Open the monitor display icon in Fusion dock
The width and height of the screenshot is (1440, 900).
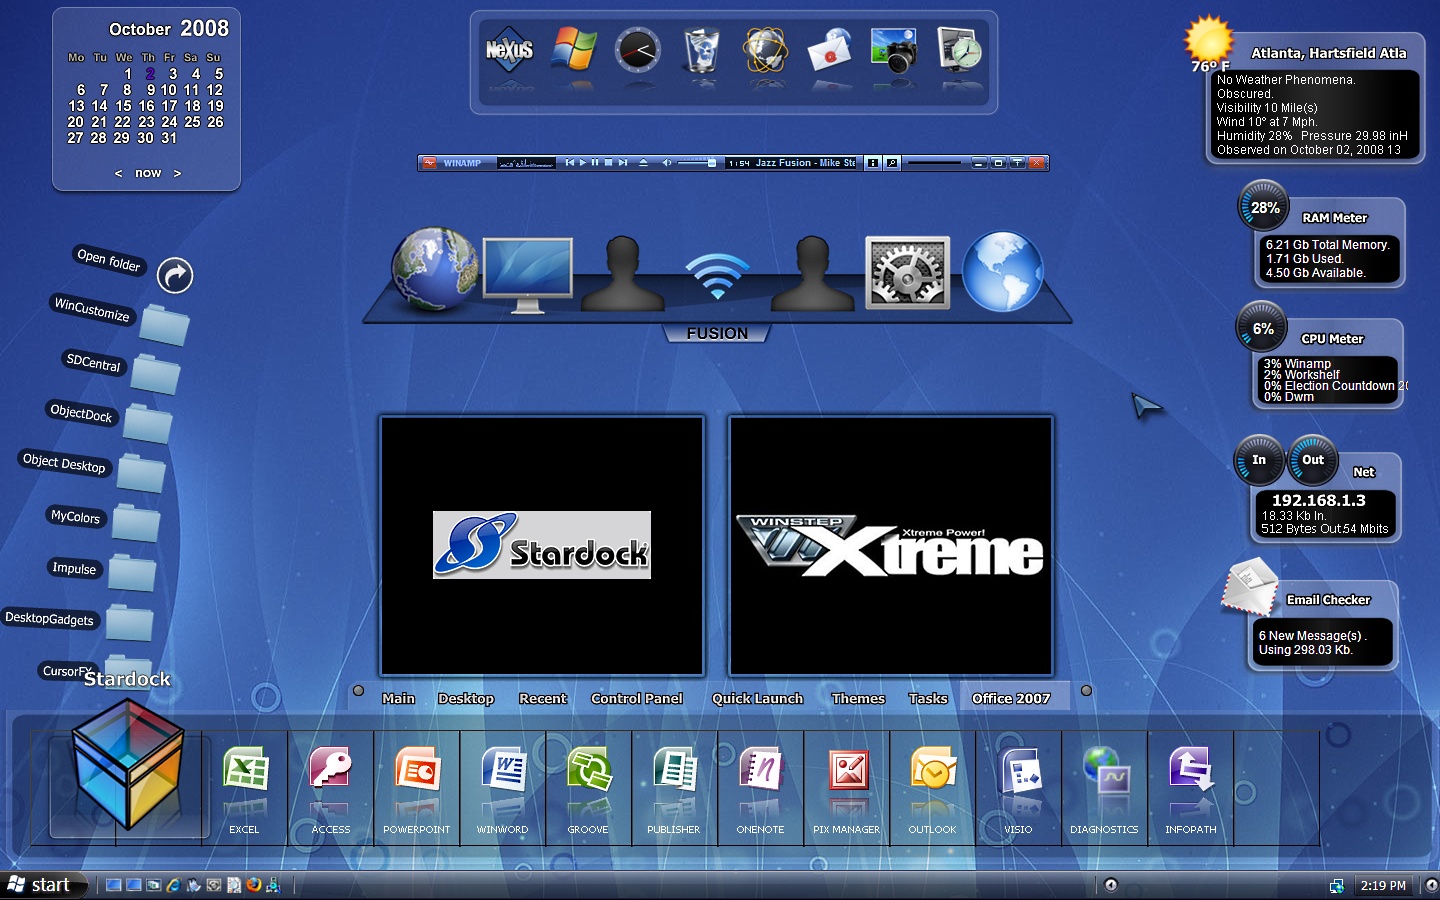click(x=527, y=274)
